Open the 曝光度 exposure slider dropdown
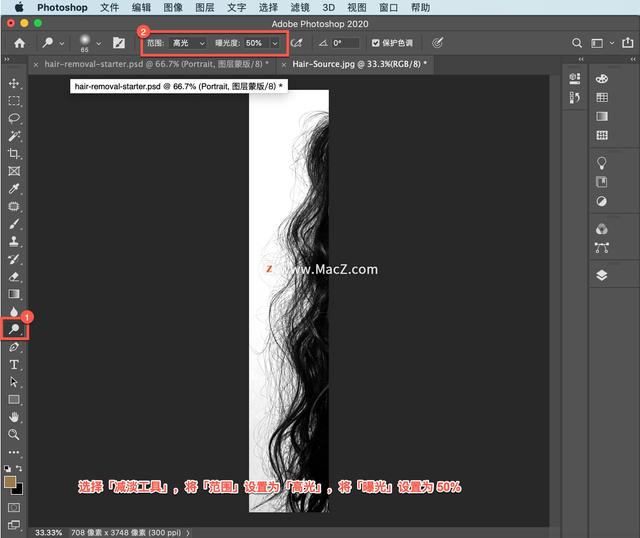 coord(275,43)
